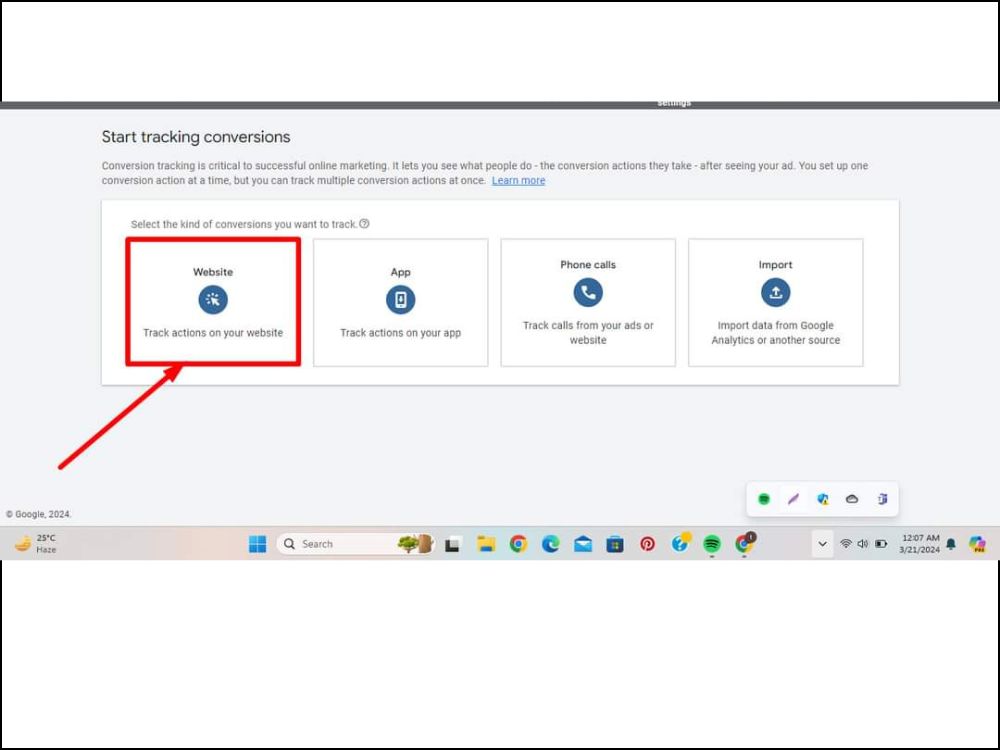Viewport: 1000px width, 750px height.
Task: Click purple feather icon in tray overflow
Action: (793, 499)
